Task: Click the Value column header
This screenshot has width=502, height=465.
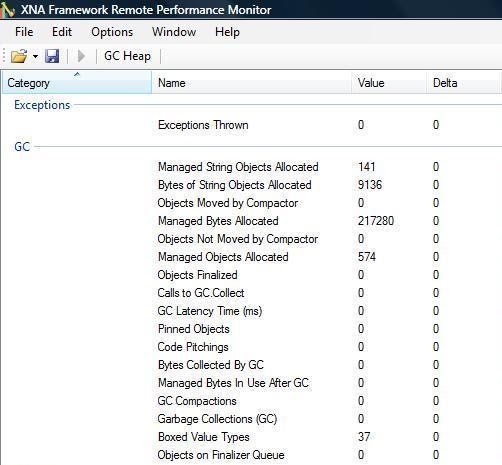Action: click(x=389, y=82)
